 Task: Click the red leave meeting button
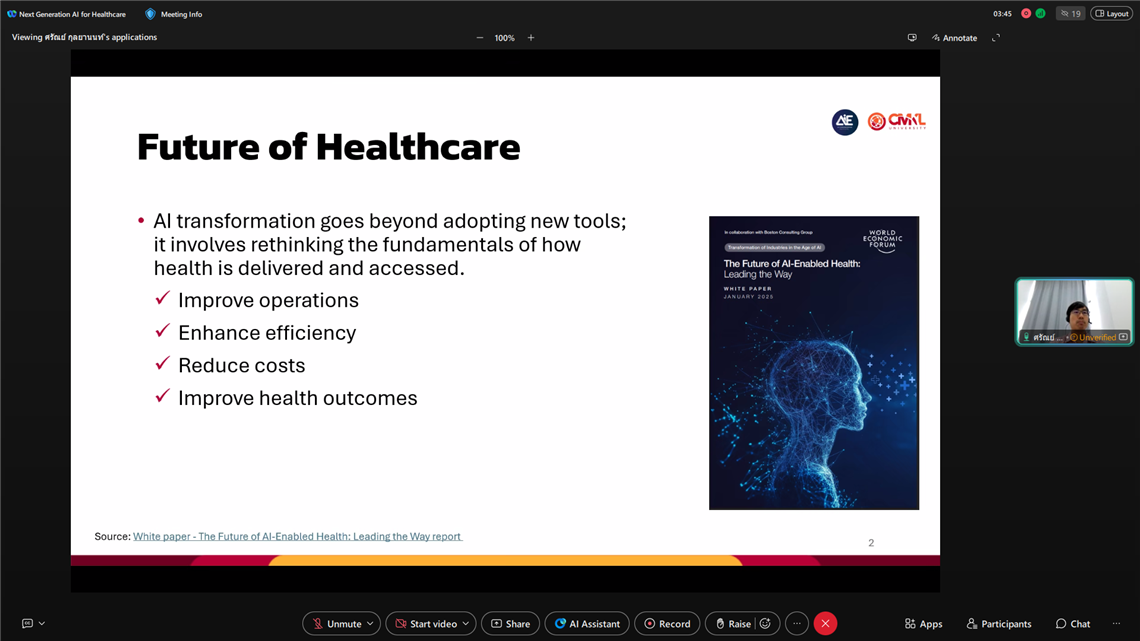click(825, 624)
